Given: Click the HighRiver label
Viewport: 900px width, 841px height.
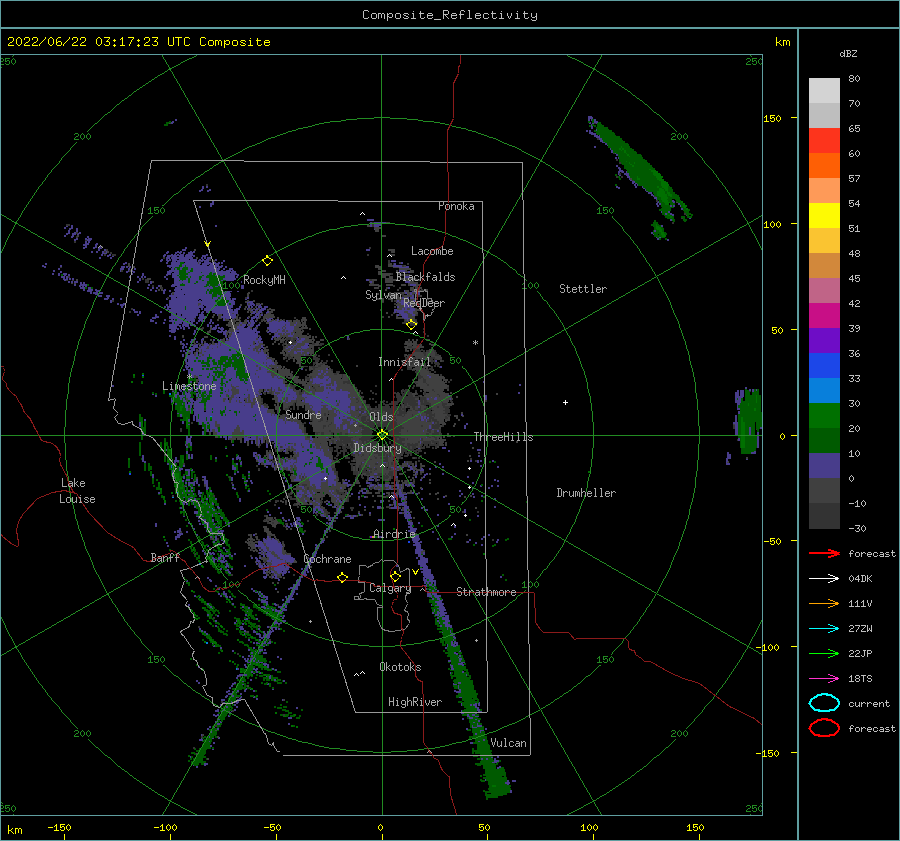Looking at the screenshot, I should point(415,702).
